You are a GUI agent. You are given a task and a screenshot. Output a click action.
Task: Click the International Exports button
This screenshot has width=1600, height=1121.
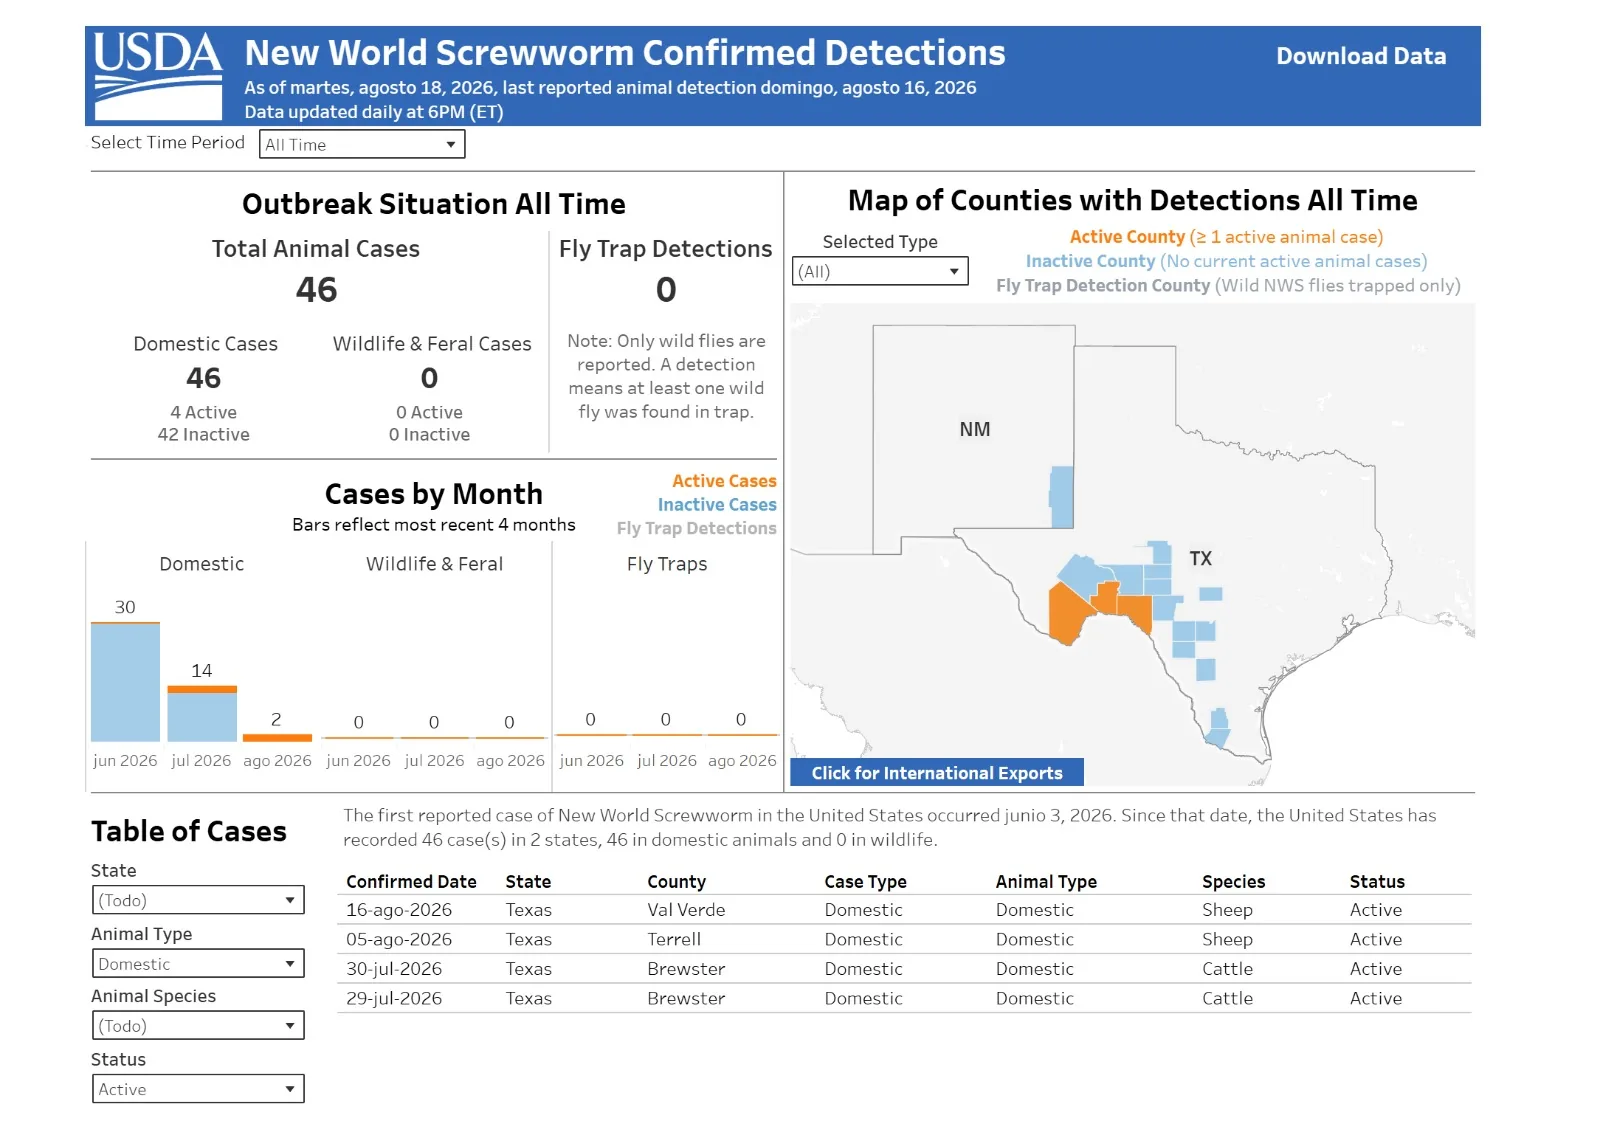(937, 772)
